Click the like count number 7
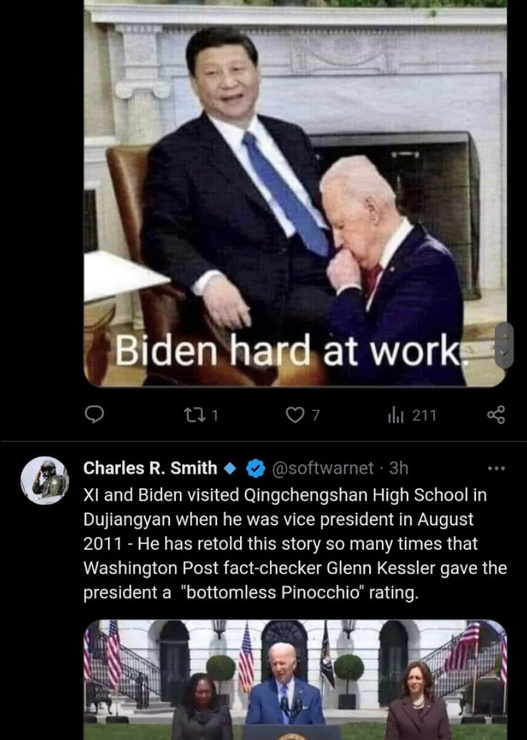 coord(316,416)
